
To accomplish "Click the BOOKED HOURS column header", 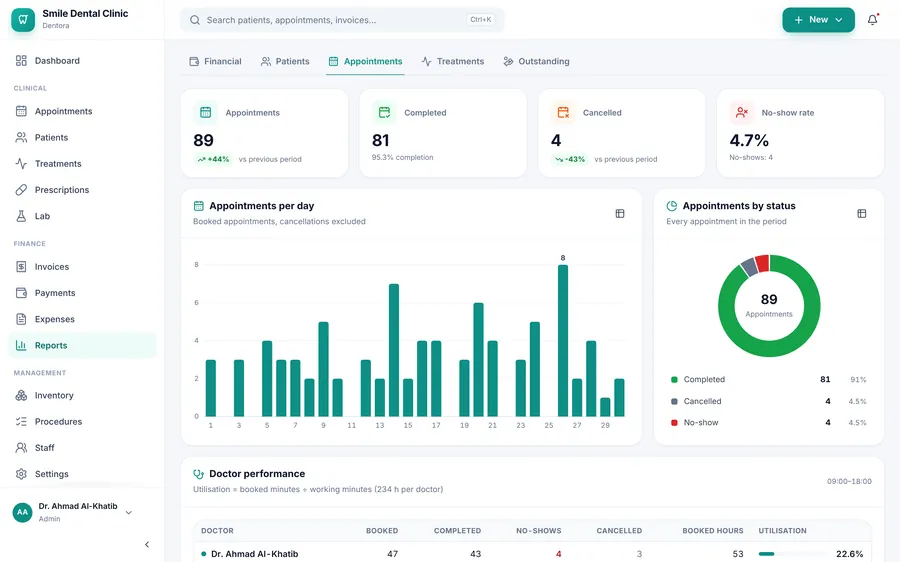I will coord(713,531).
